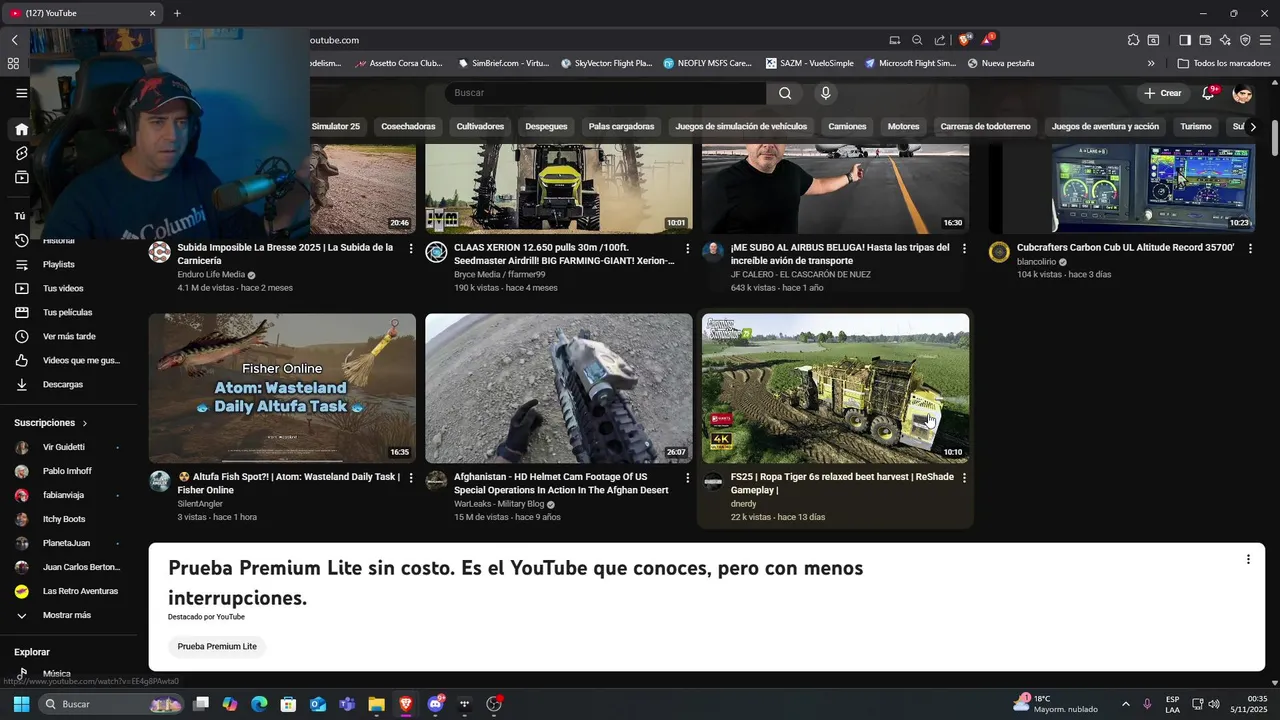
Task: Open Brave Wallet icon
Action: point(1205,40)
